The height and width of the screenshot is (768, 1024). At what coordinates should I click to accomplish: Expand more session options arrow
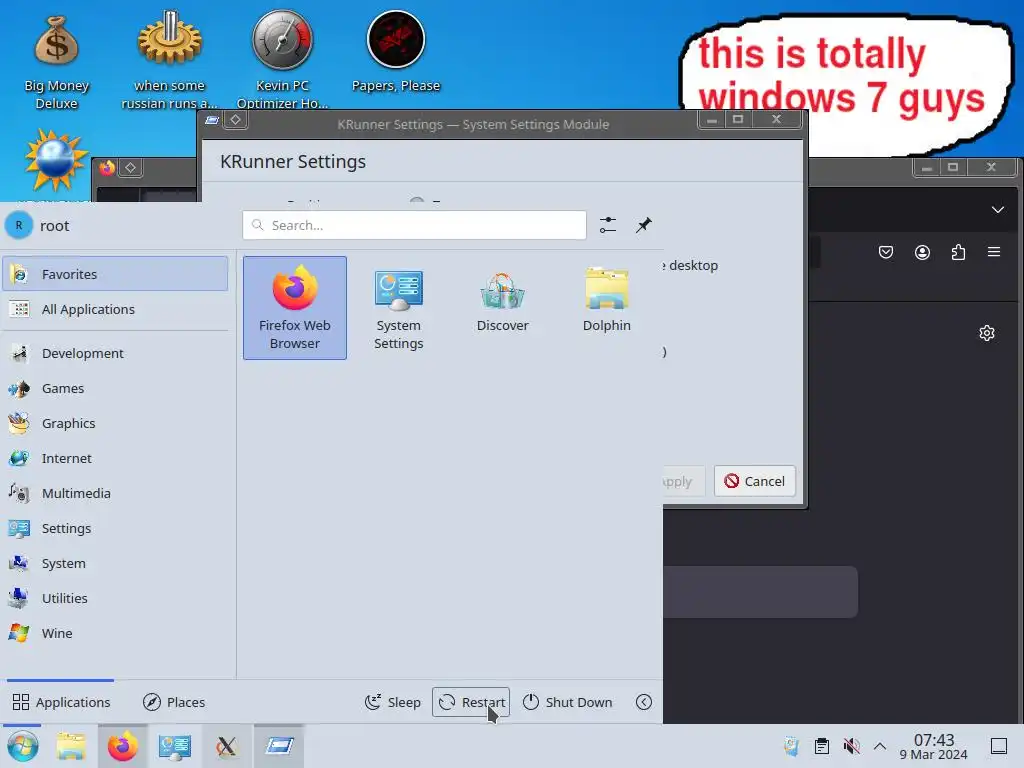coord(644,702)
